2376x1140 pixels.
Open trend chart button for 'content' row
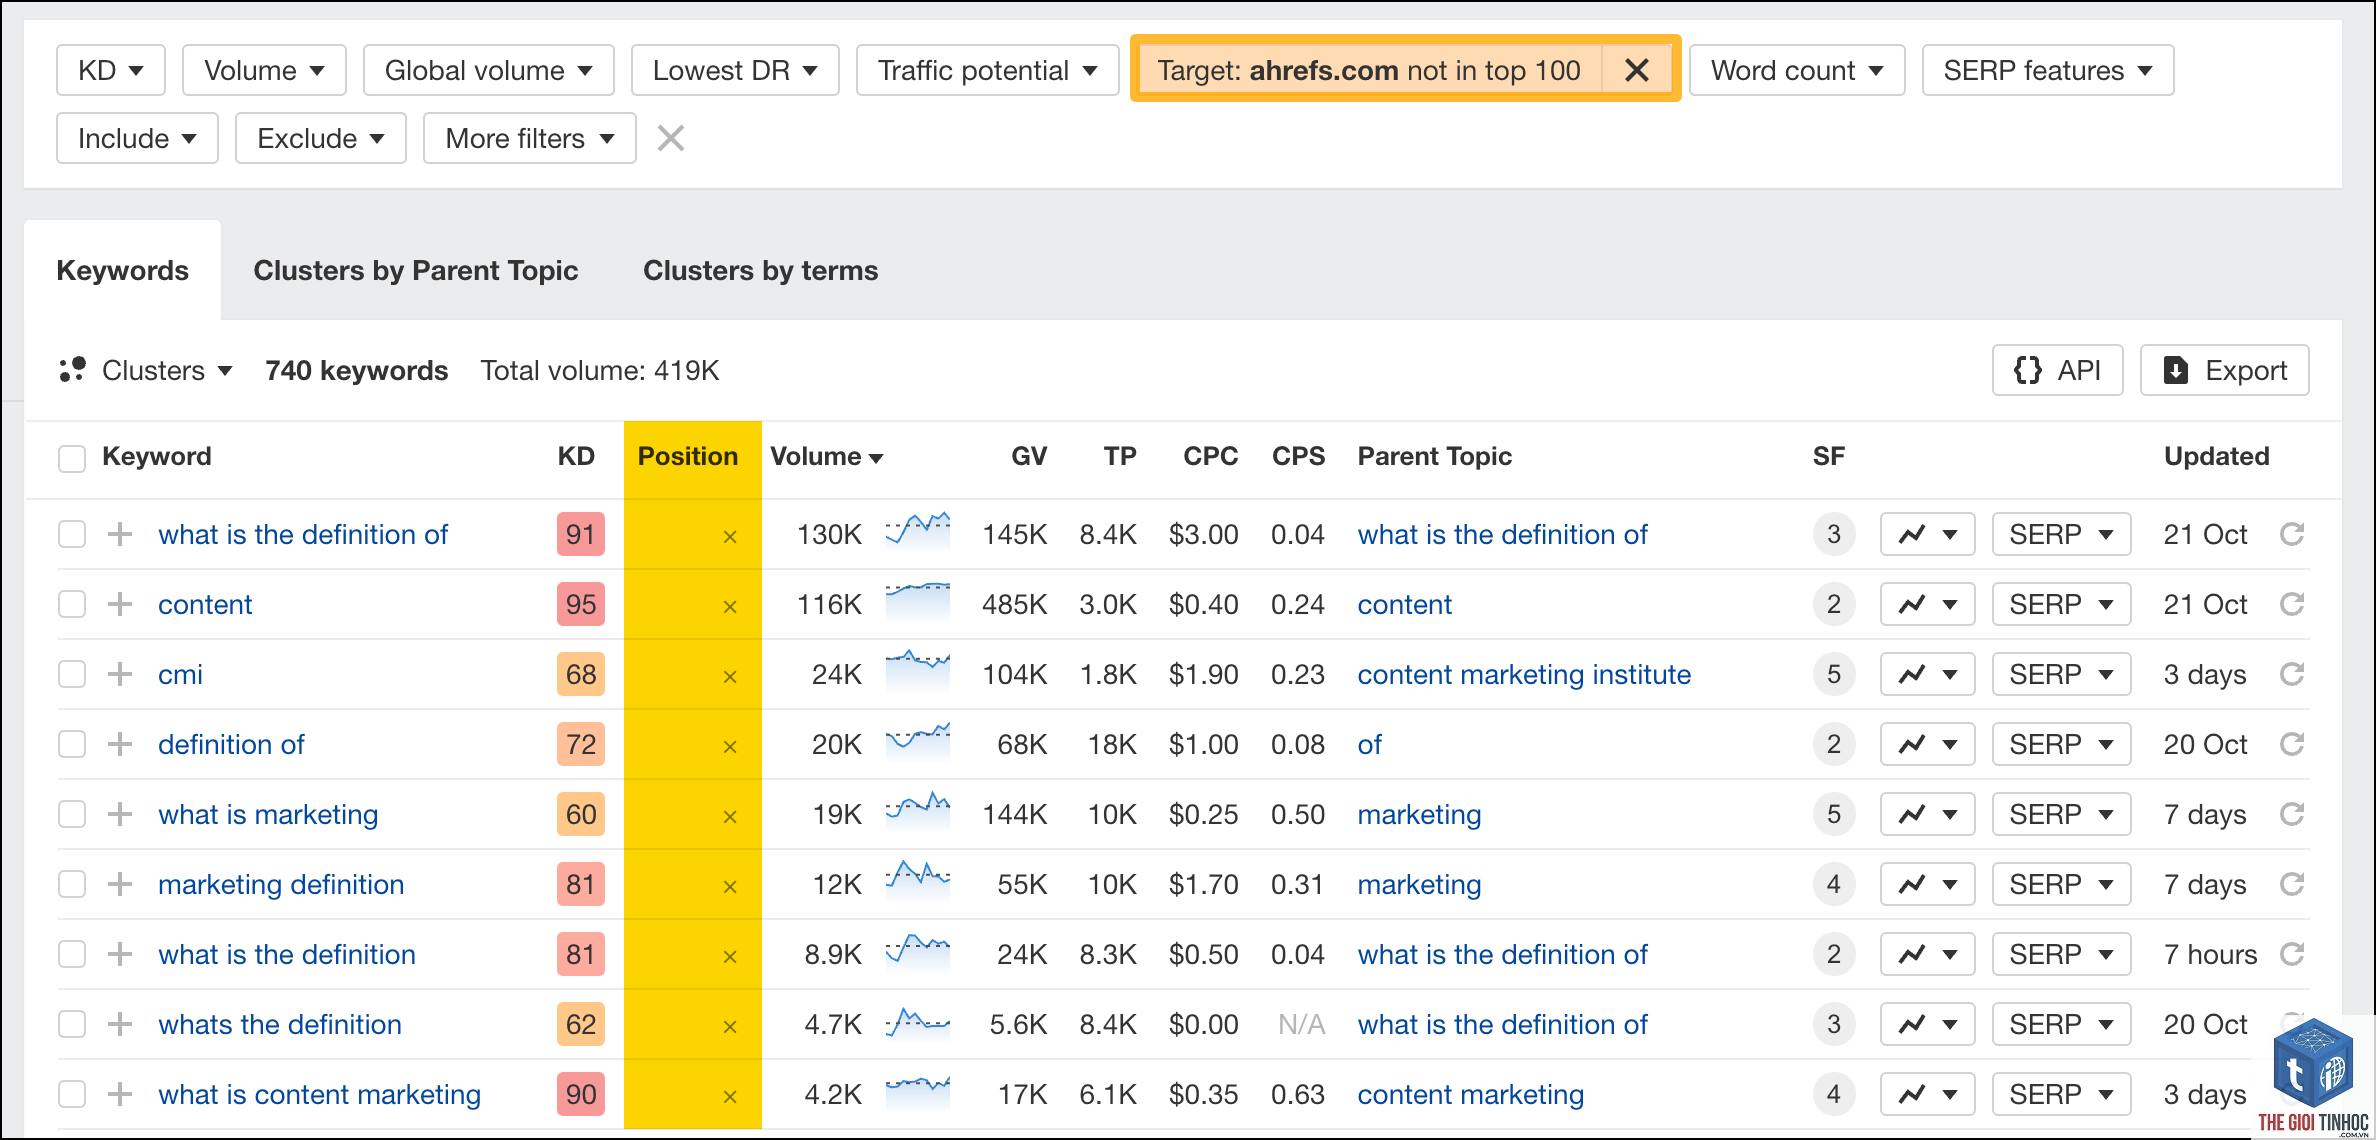point(1927,604)
